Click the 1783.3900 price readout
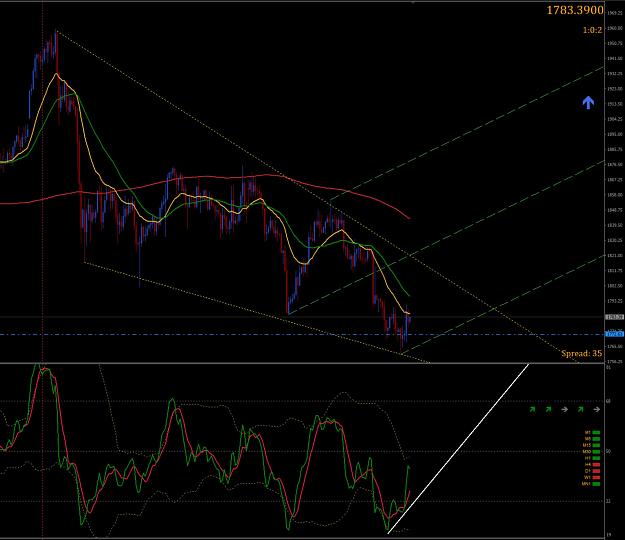The width and height of the screenshot is (625, 540). pos(574,10)
